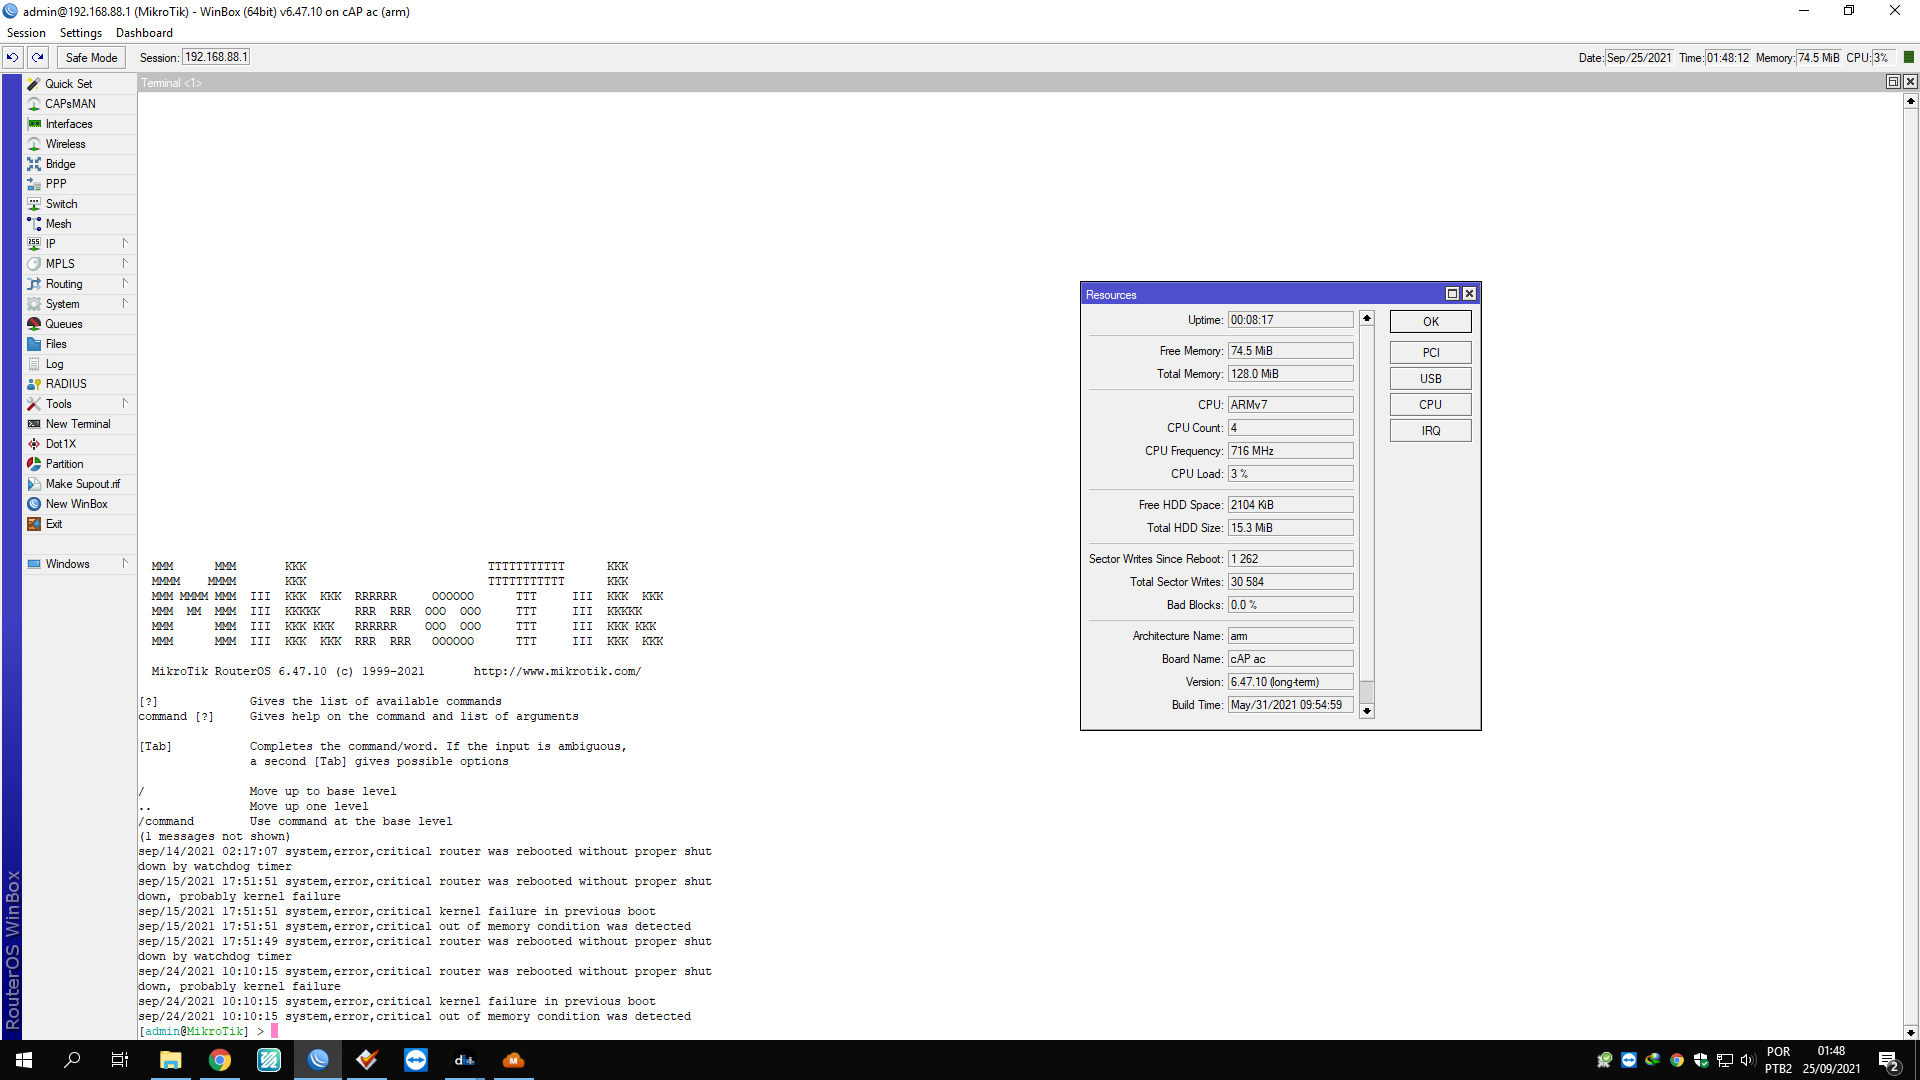Viewport: 1920px width, 1080px height.
Task: Expand the Windows submenu in sidebar
Action: [125, 563]
